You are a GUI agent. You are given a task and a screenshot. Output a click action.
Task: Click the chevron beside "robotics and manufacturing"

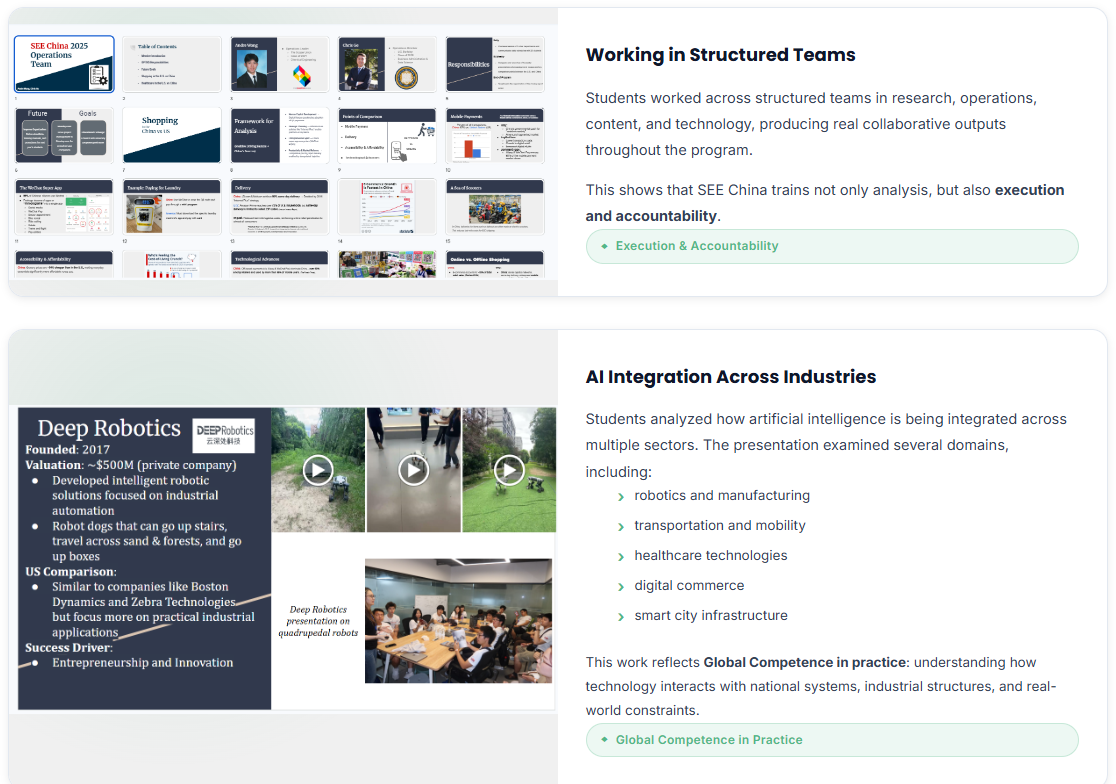[x=621, y=495]
